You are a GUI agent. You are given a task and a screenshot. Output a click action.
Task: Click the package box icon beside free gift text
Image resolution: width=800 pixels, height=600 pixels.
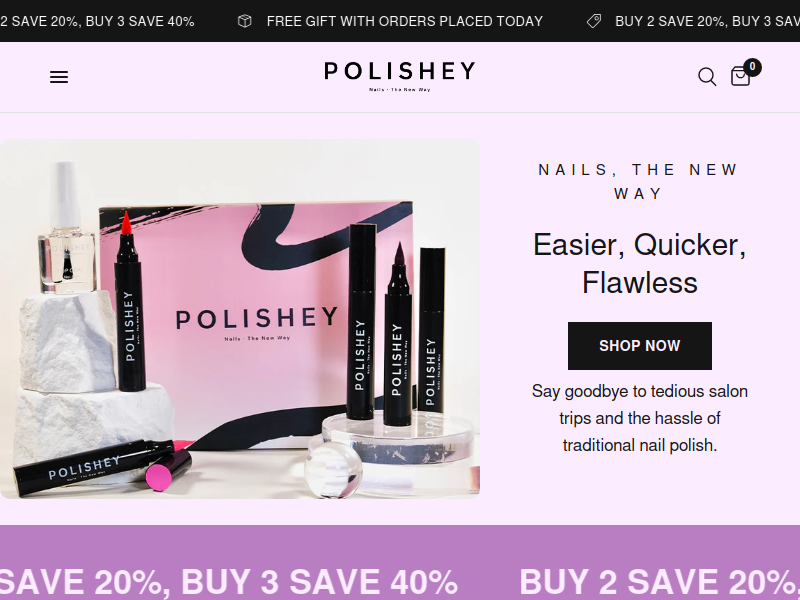click(x=245, y=21)
